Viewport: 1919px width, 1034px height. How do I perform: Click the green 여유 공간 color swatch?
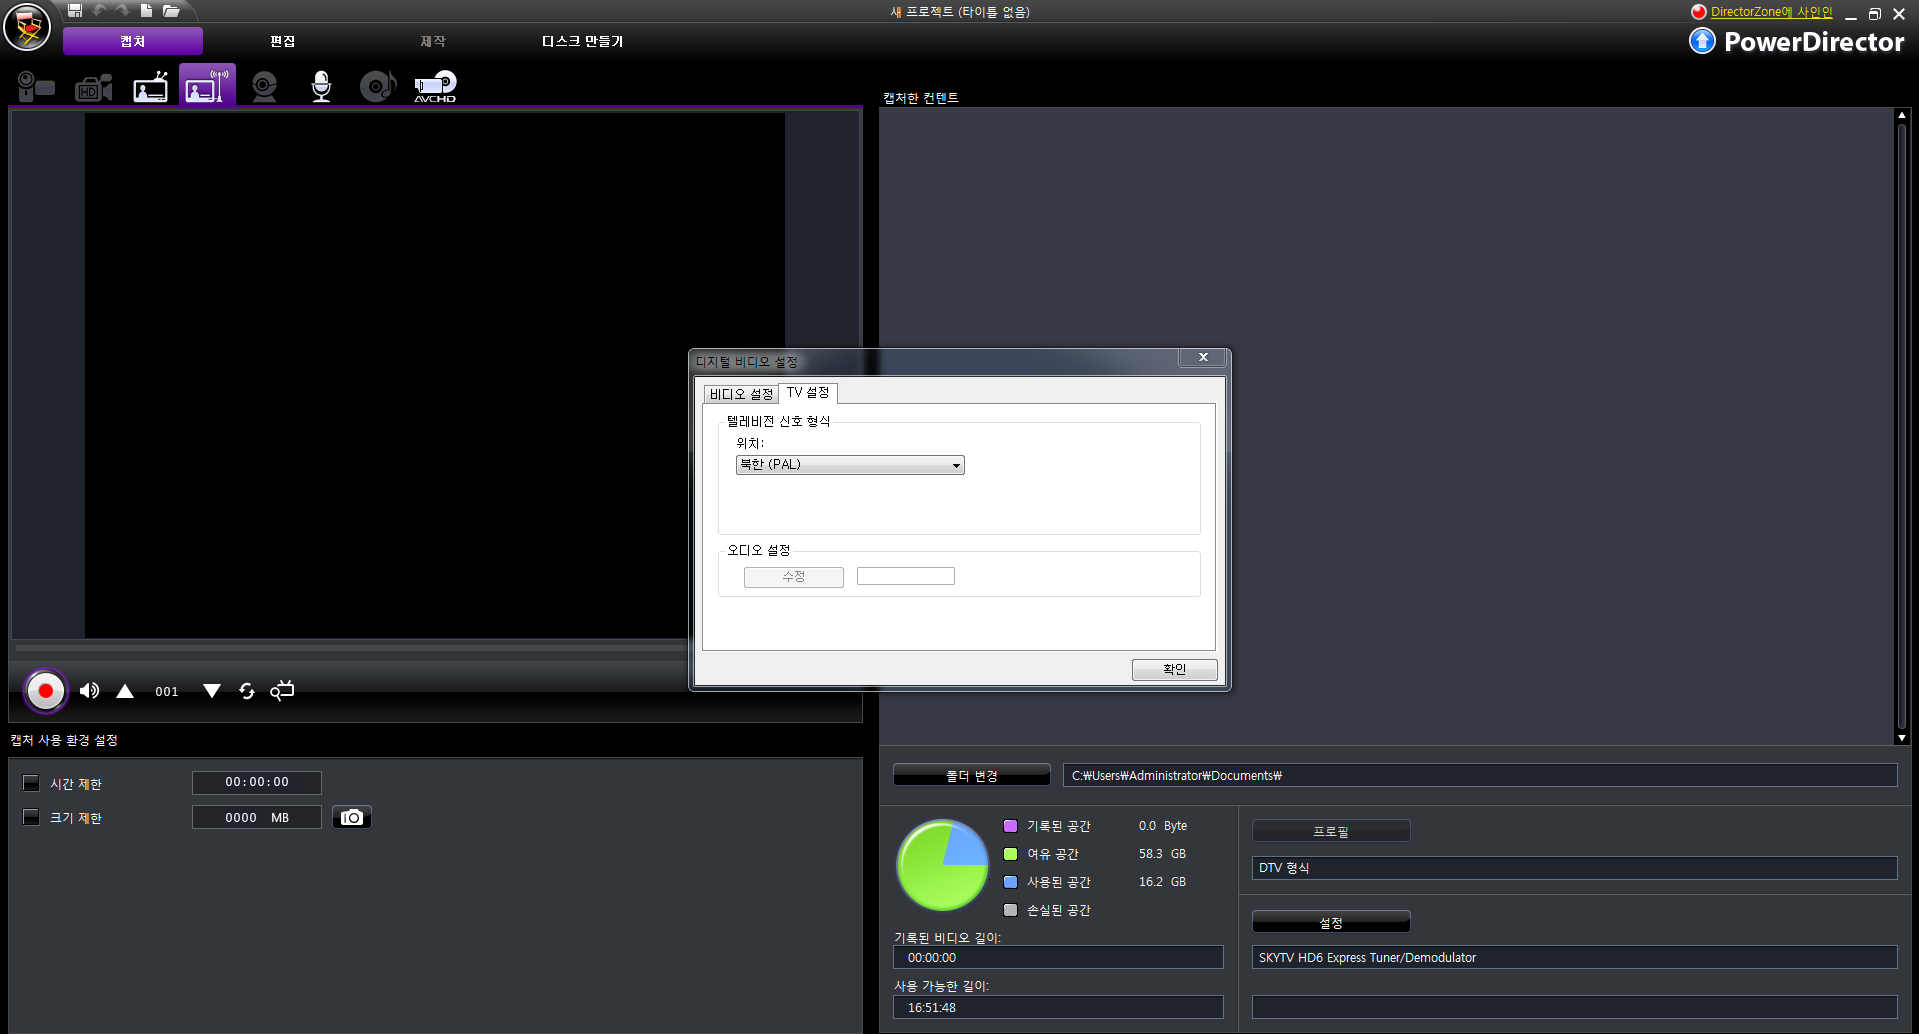(1010, 854)
